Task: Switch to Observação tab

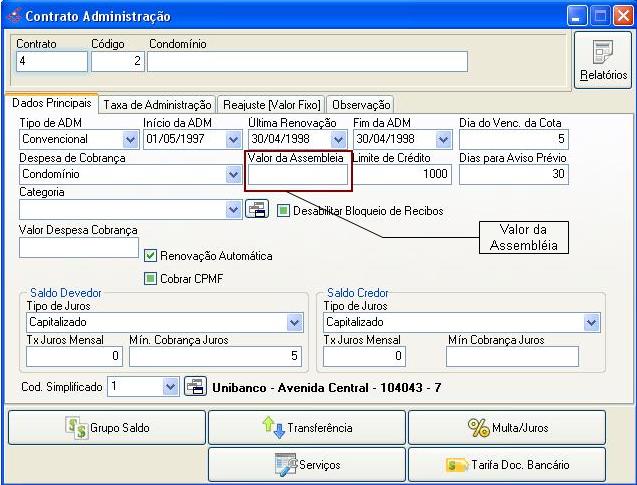Action: pyautogui.click(x=360, y=104)
